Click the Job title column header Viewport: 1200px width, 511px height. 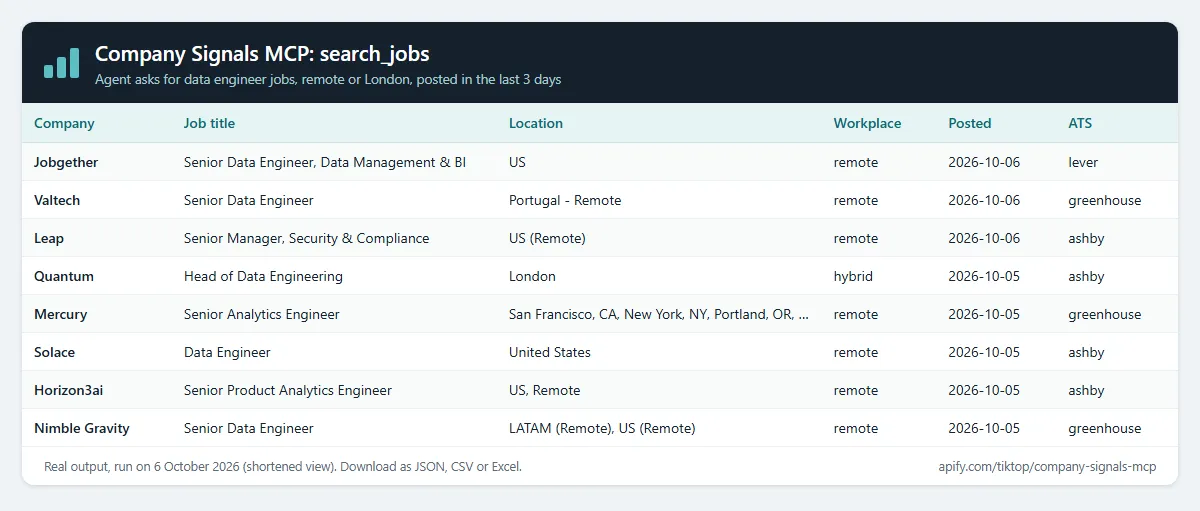click(209, 124)
